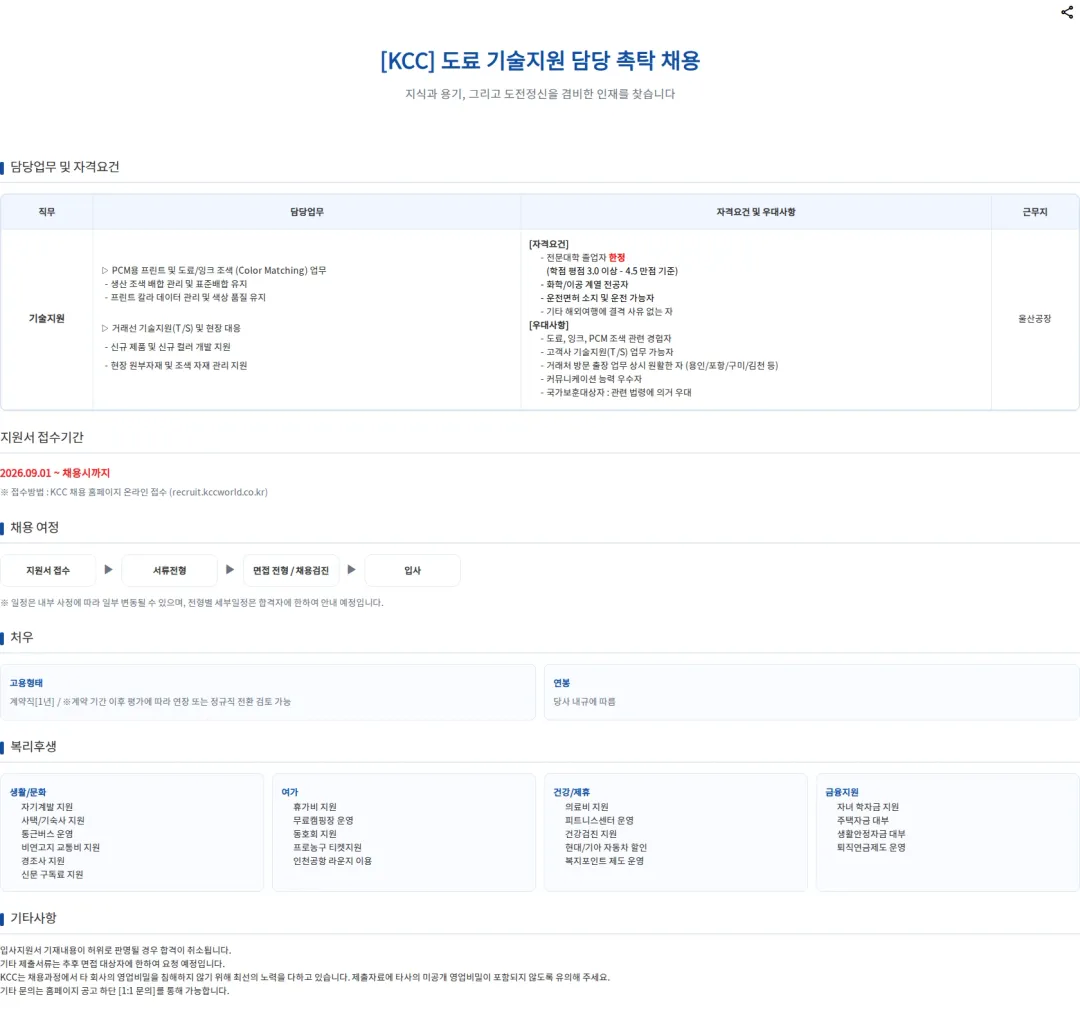This screenshot has height=1016, width=1080.
Task: Click the '금융지원' benefits card title
Action: pos(842,792)
